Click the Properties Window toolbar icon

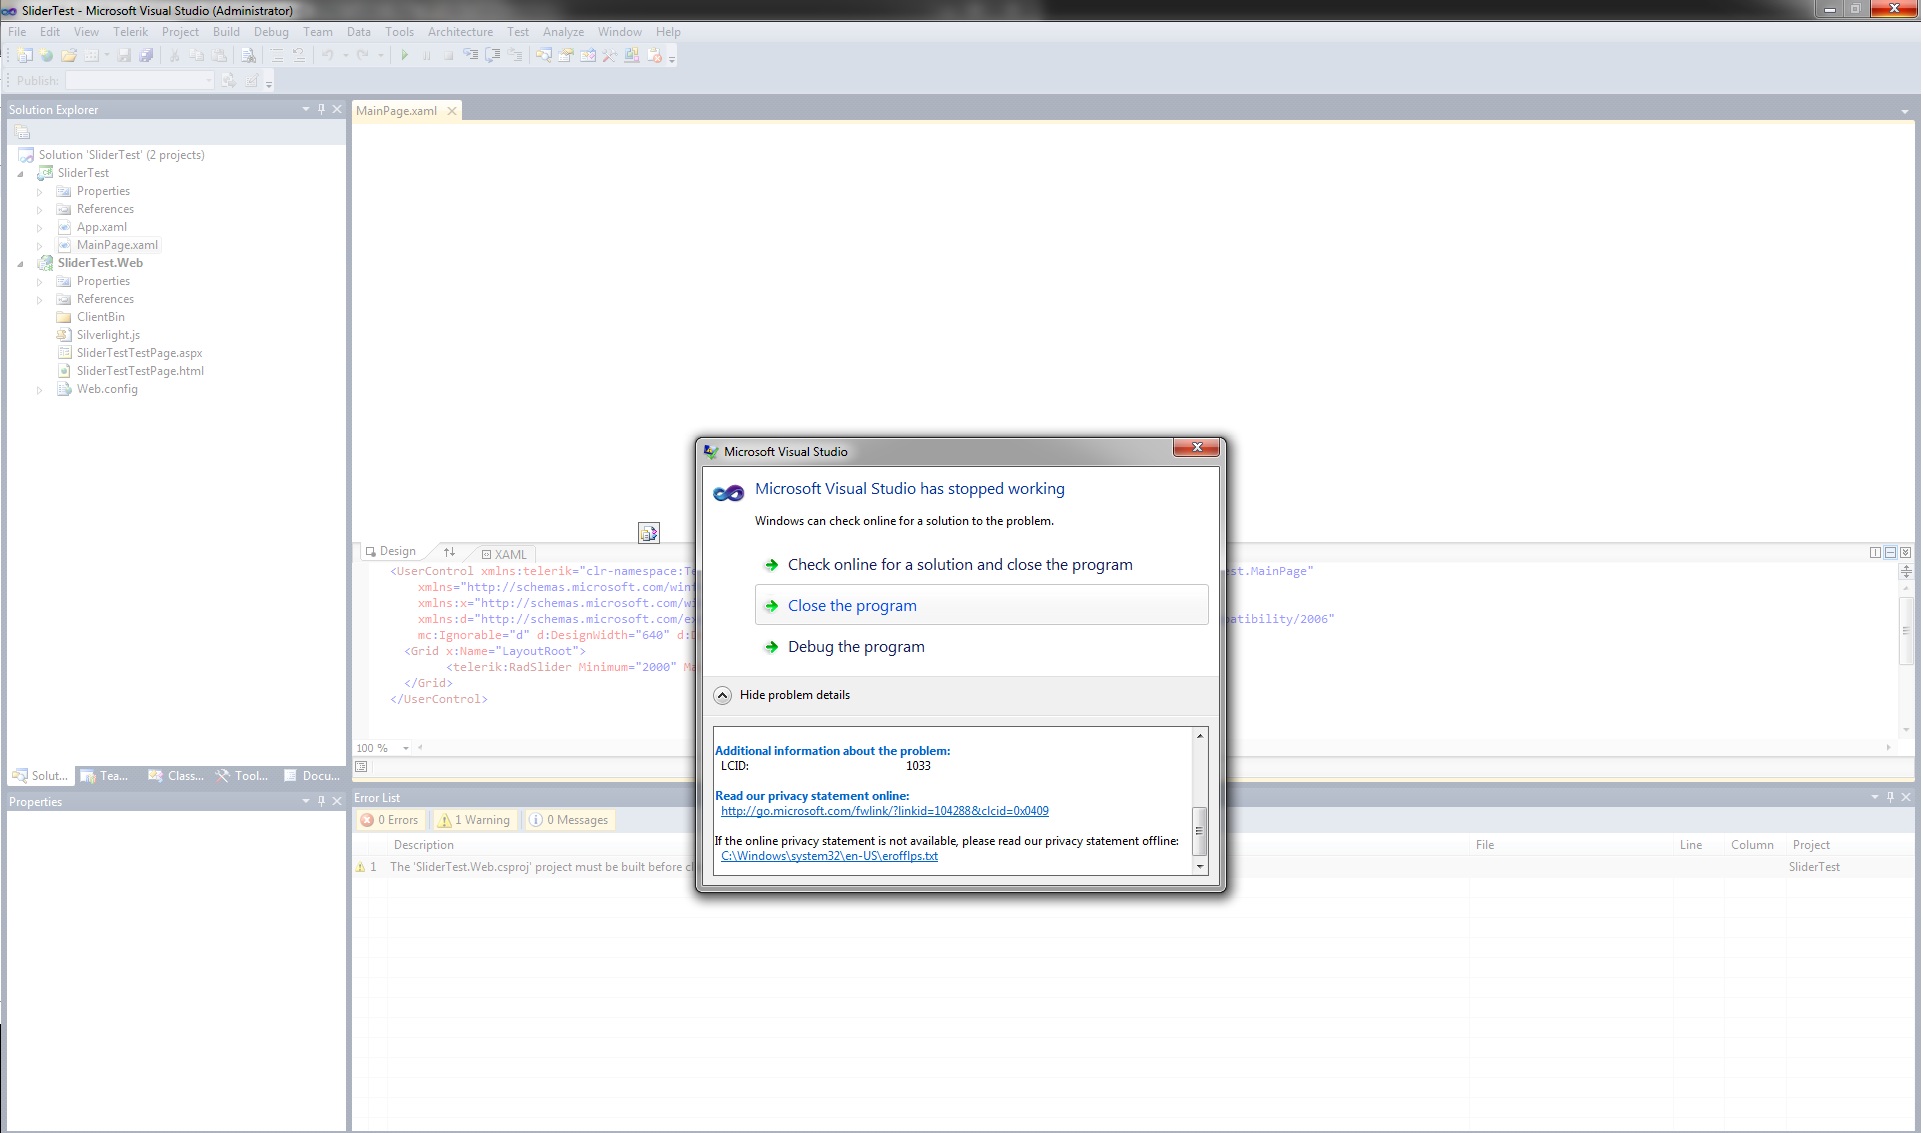click(x=566, y=56)
